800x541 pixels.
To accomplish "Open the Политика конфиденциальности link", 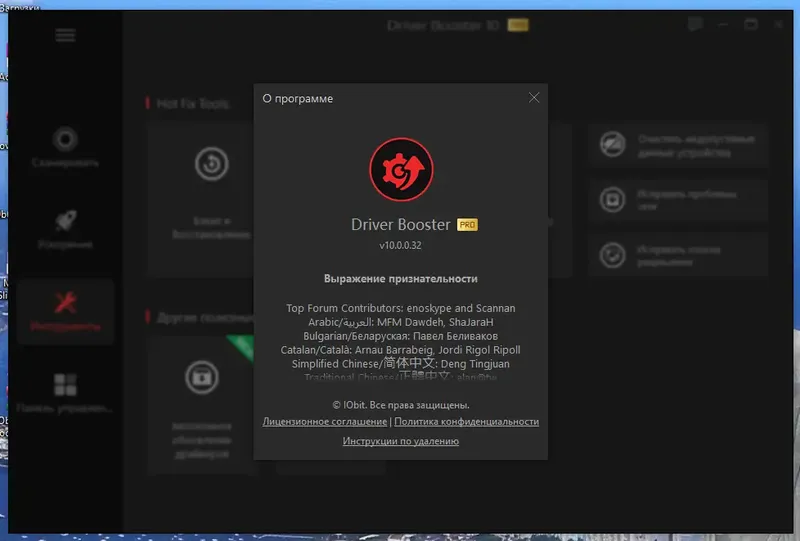I will tap(466, 422).
